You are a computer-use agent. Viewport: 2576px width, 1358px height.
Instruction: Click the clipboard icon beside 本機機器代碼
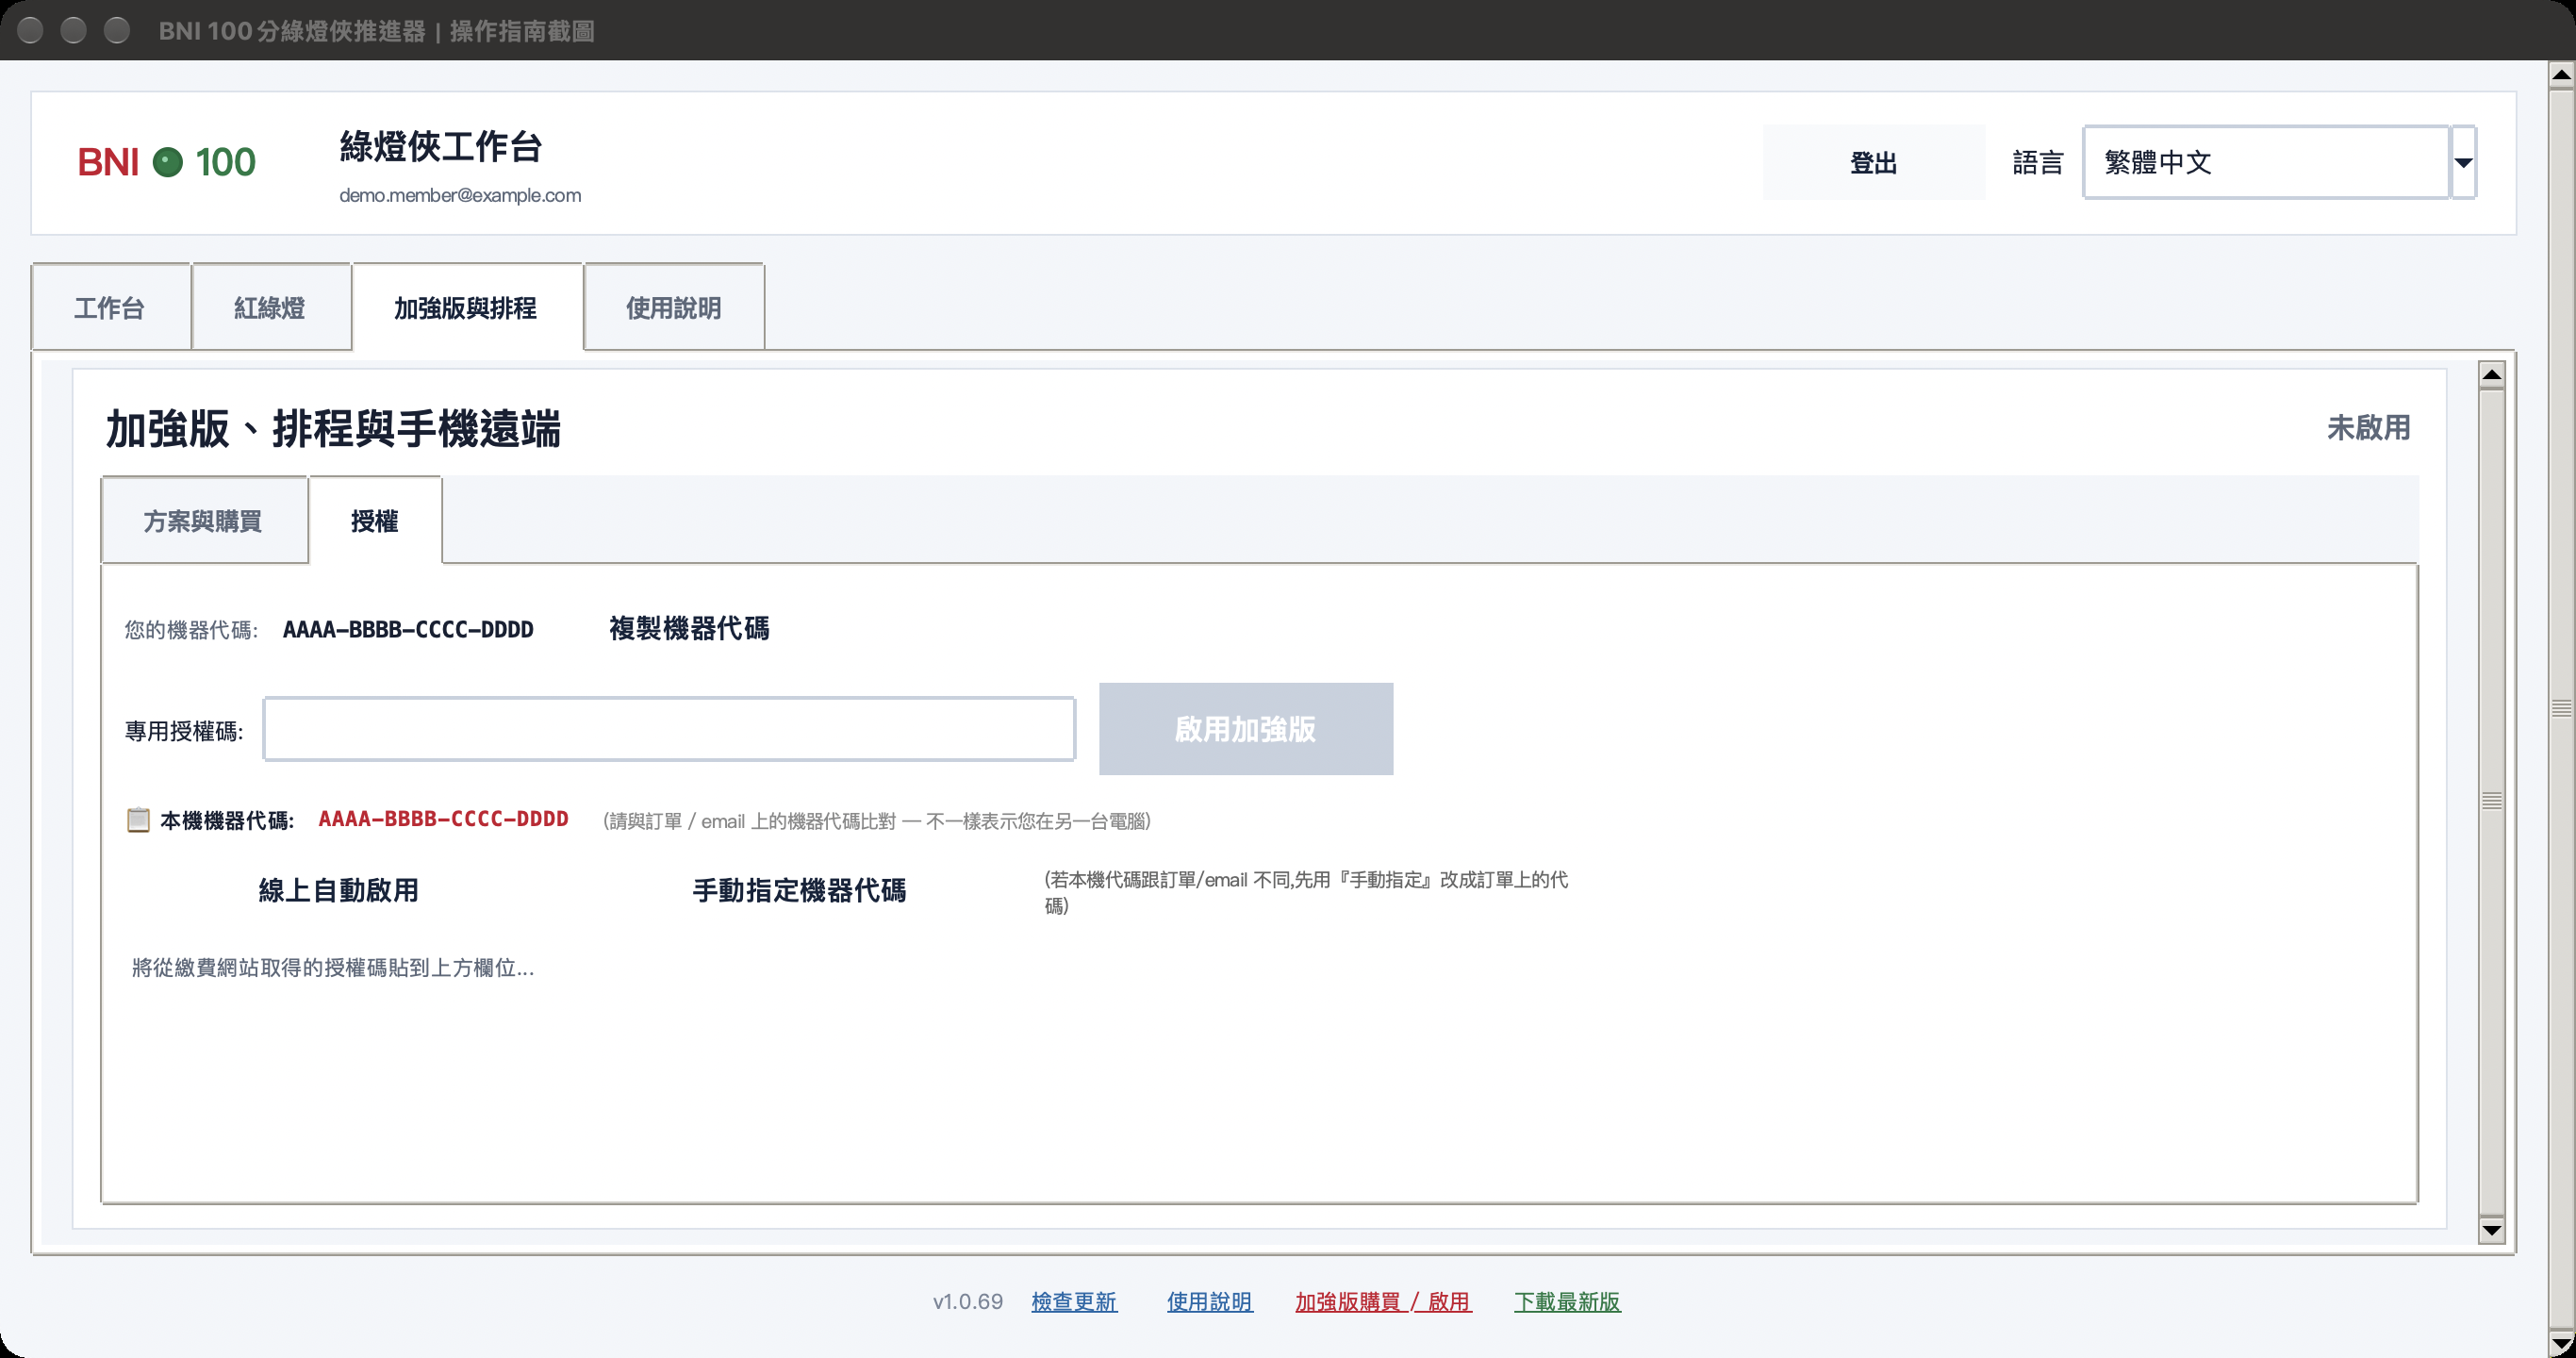138,820
